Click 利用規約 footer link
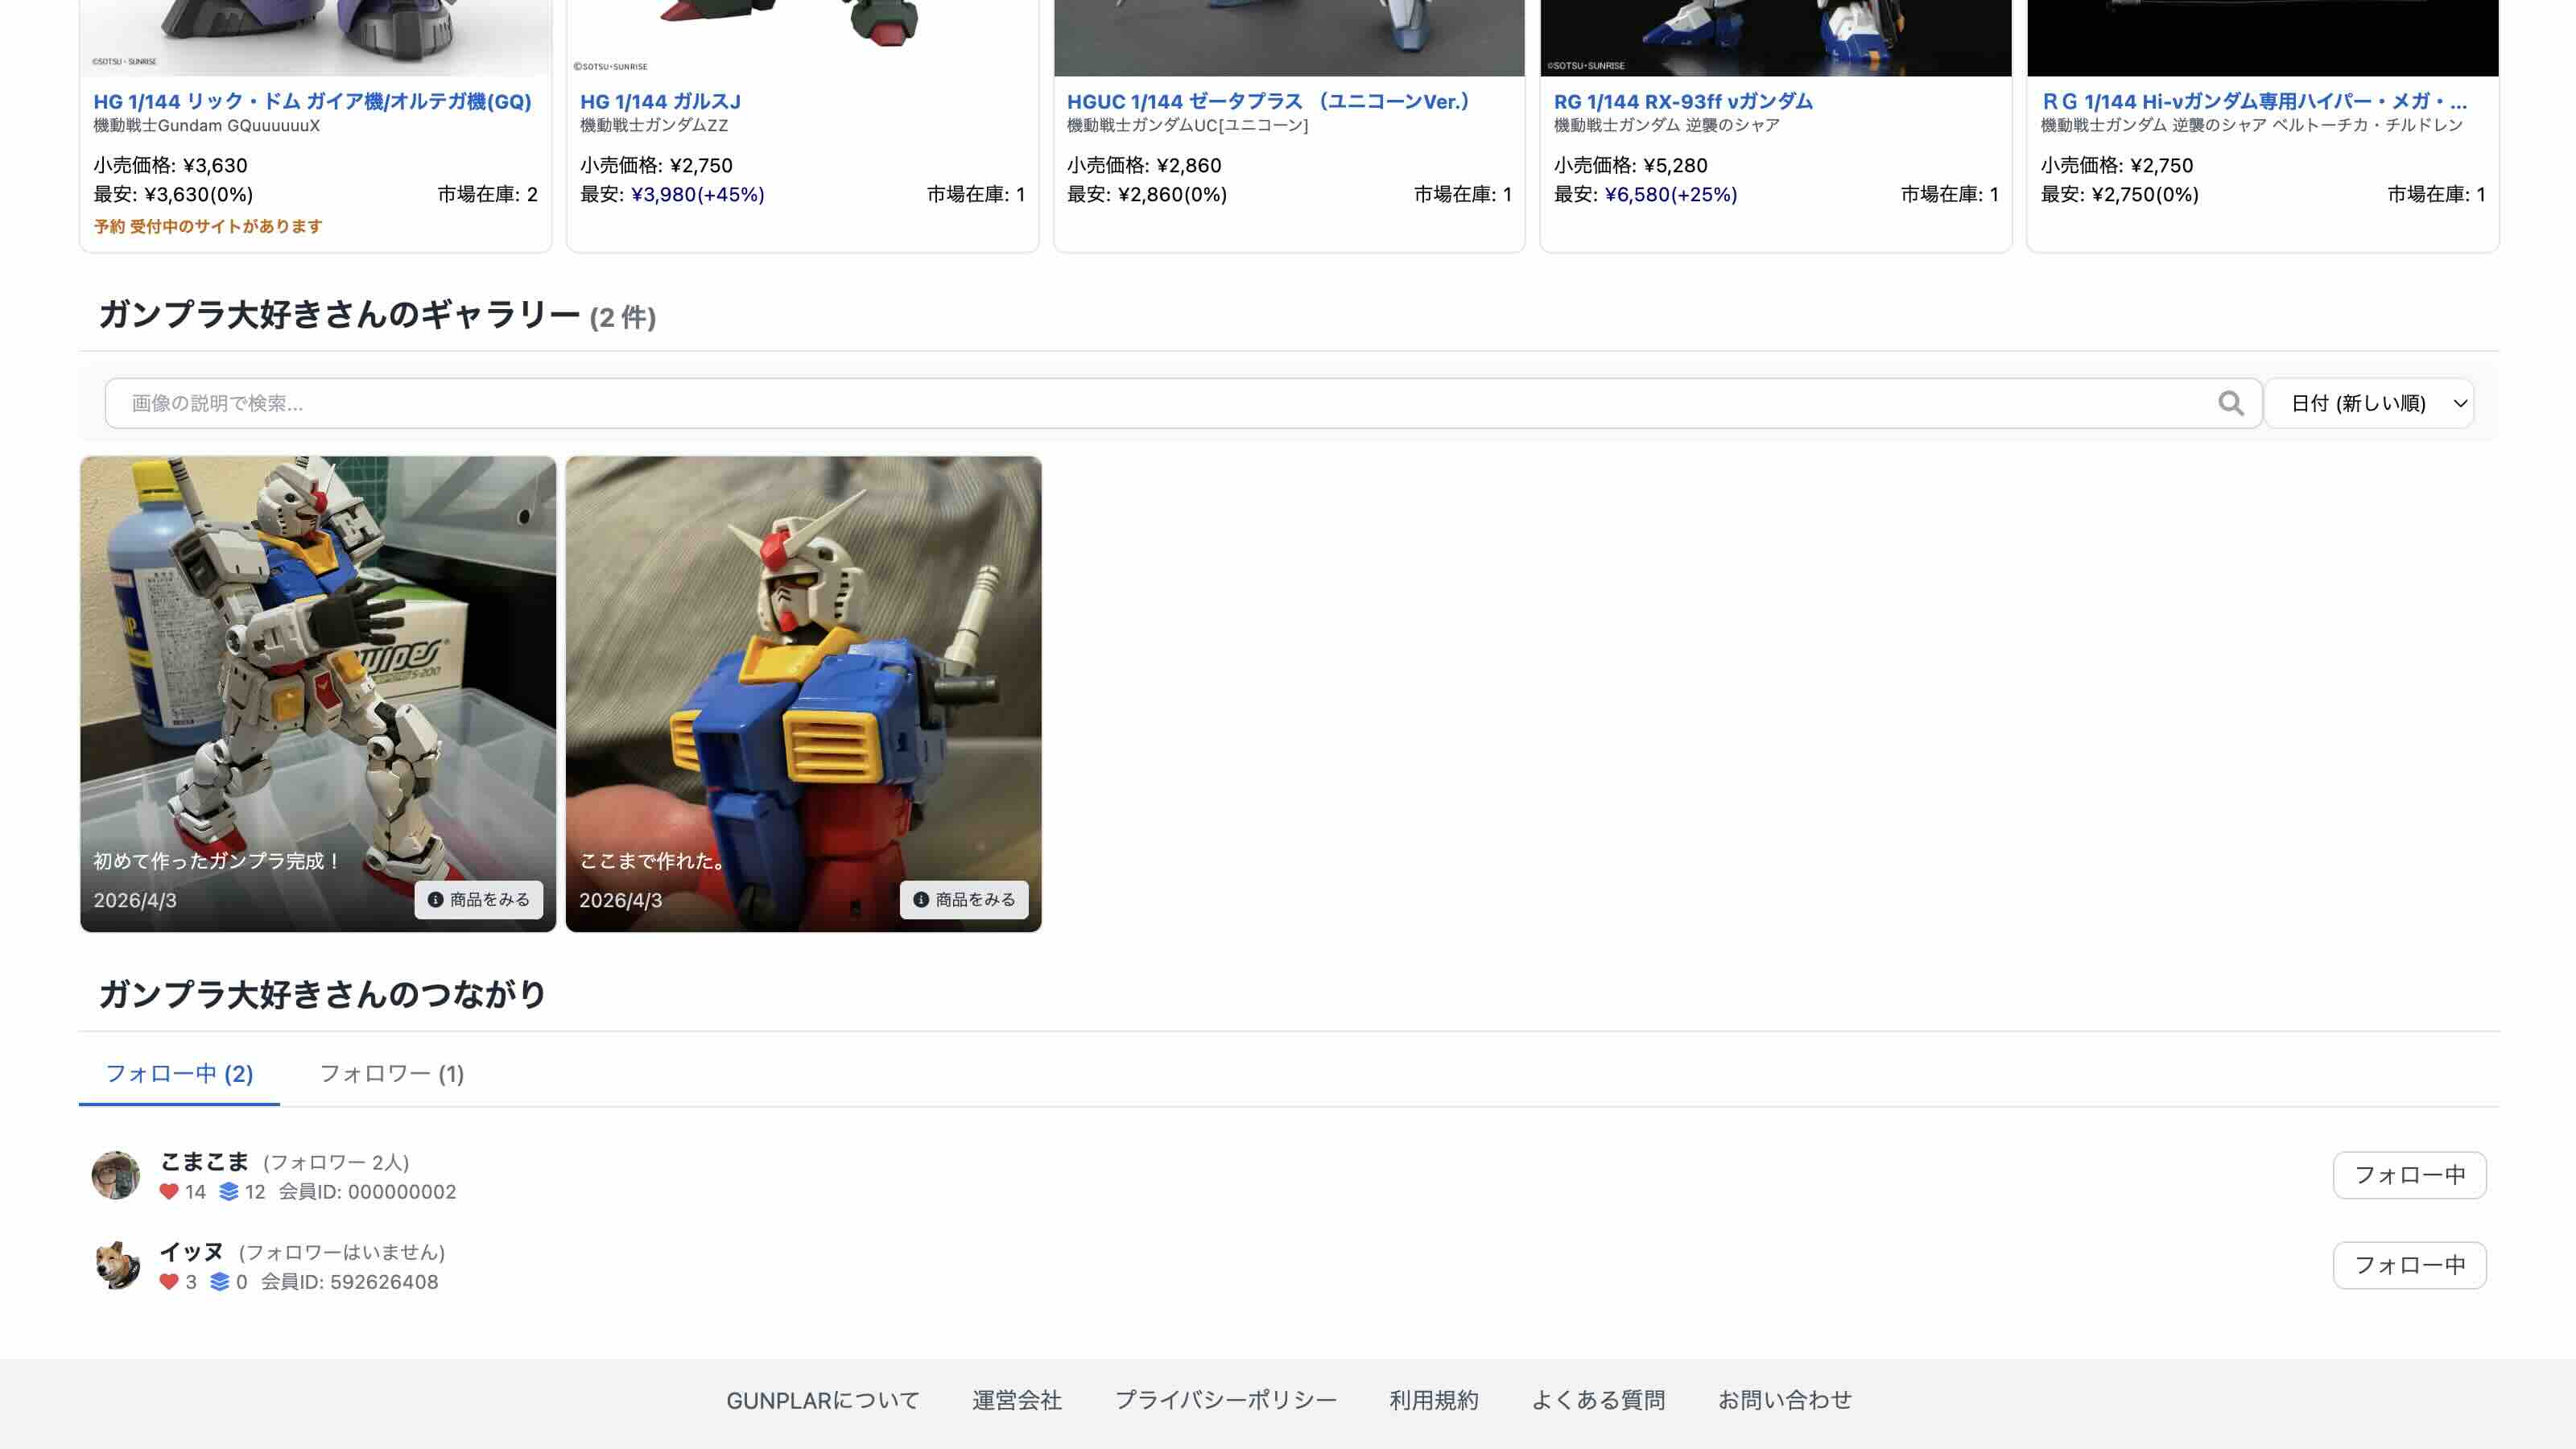 click(x=1434, y=1400)
